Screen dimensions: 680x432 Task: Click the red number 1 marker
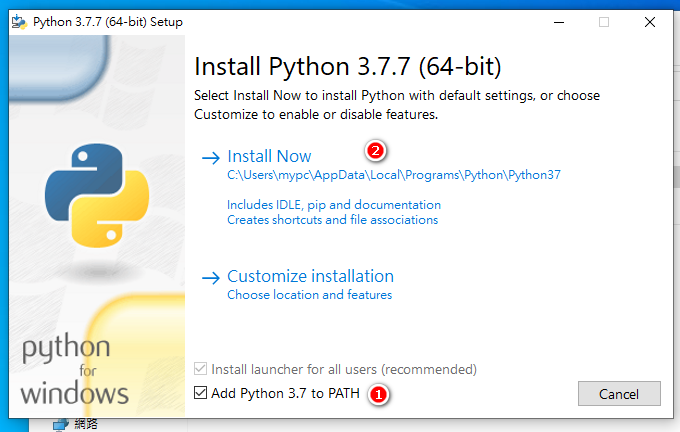point(377,394)
